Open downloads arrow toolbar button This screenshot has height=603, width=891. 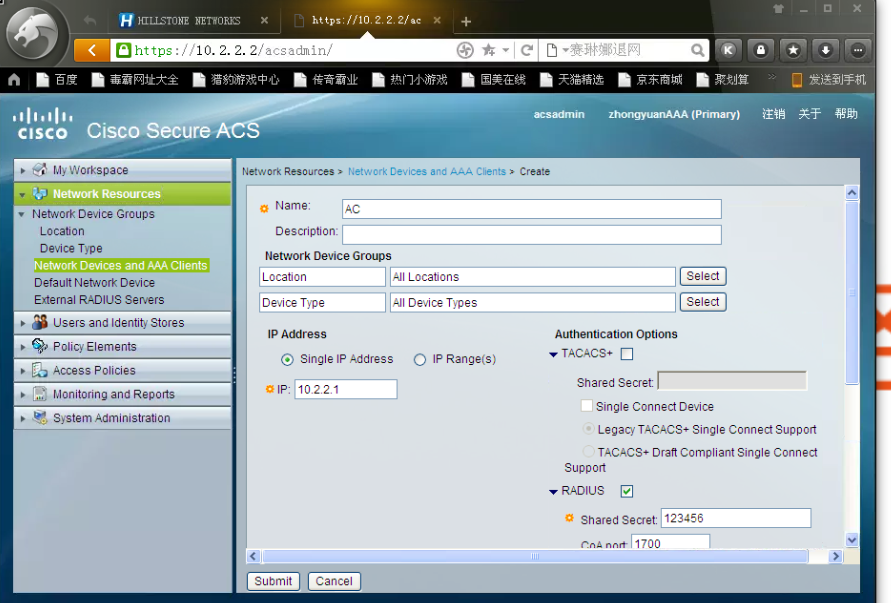coord(825,50)
